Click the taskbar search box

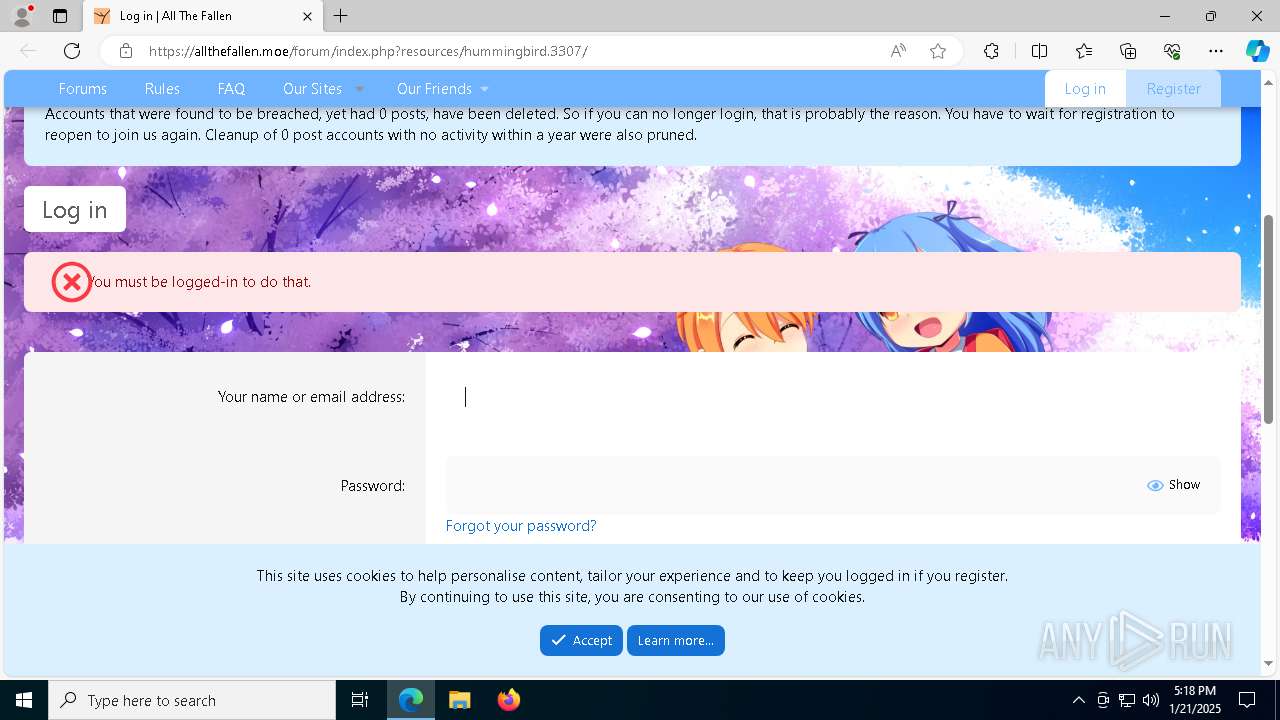pos(192,700)
